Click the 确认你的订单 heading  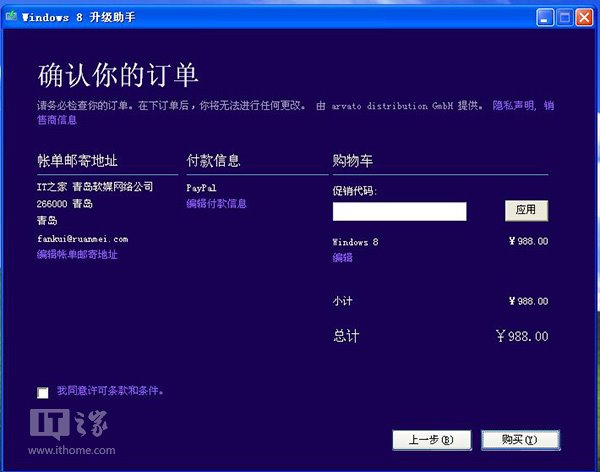tap(118, 75)
